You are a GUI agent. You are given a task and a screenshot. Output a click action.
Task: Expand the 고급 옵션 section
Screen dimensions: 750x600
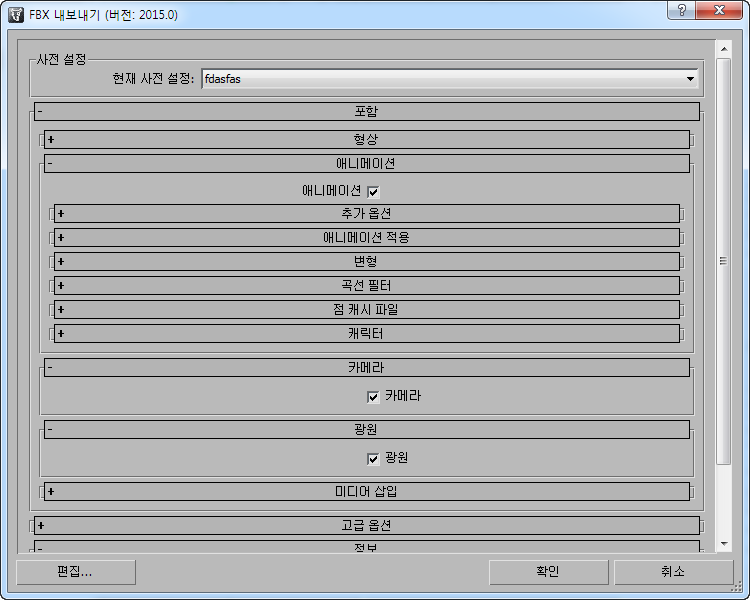tap(367, 525)
